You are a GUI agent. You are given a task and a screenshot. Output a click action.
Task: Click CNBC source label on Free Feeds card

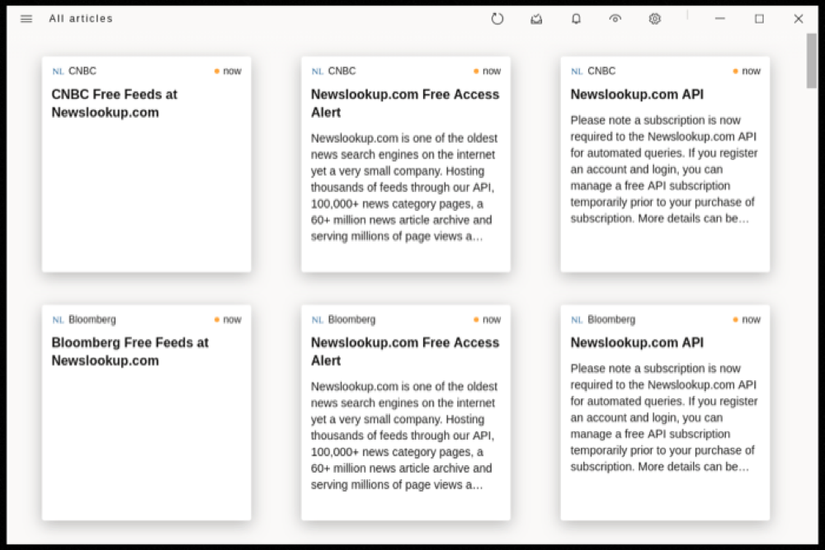click(x=82, y=71)
